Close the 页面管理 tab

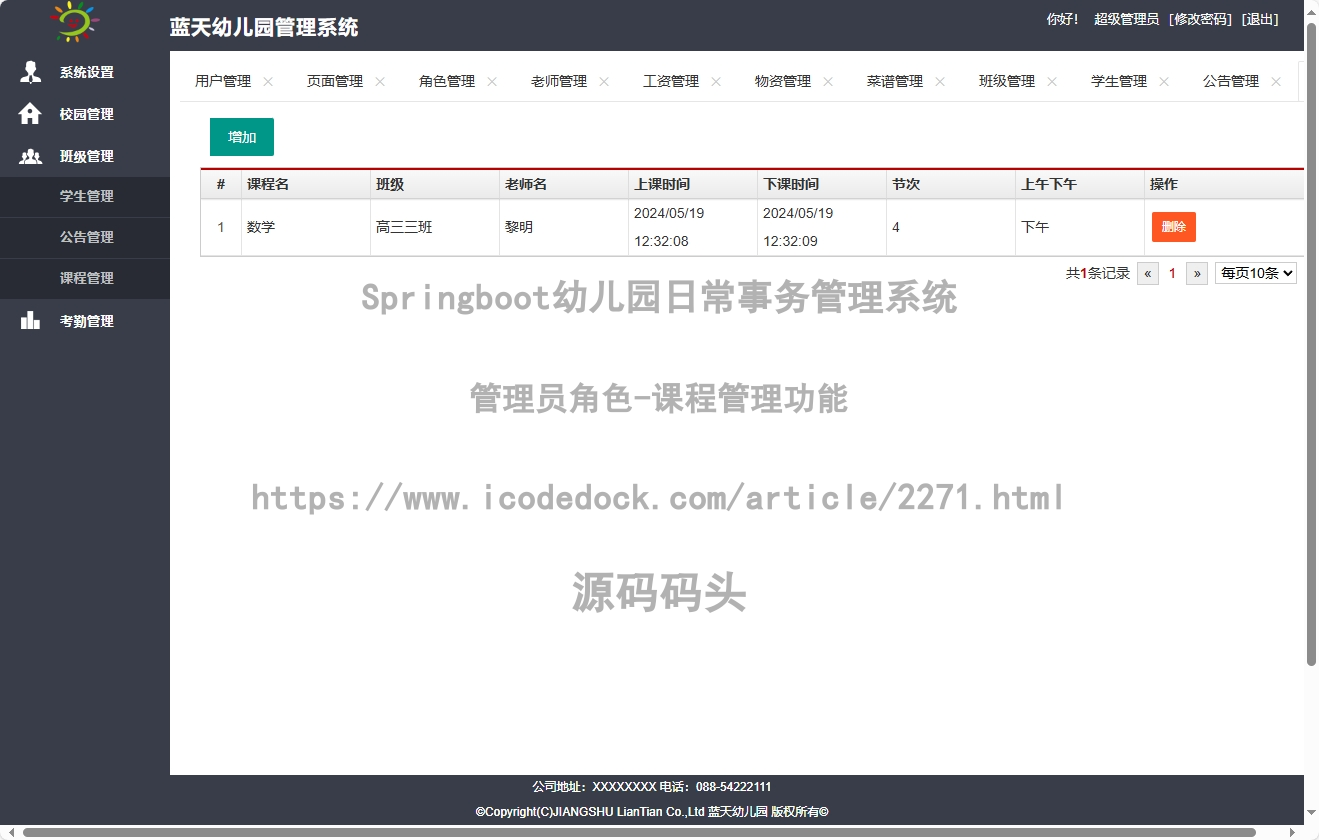coord(380,82)
